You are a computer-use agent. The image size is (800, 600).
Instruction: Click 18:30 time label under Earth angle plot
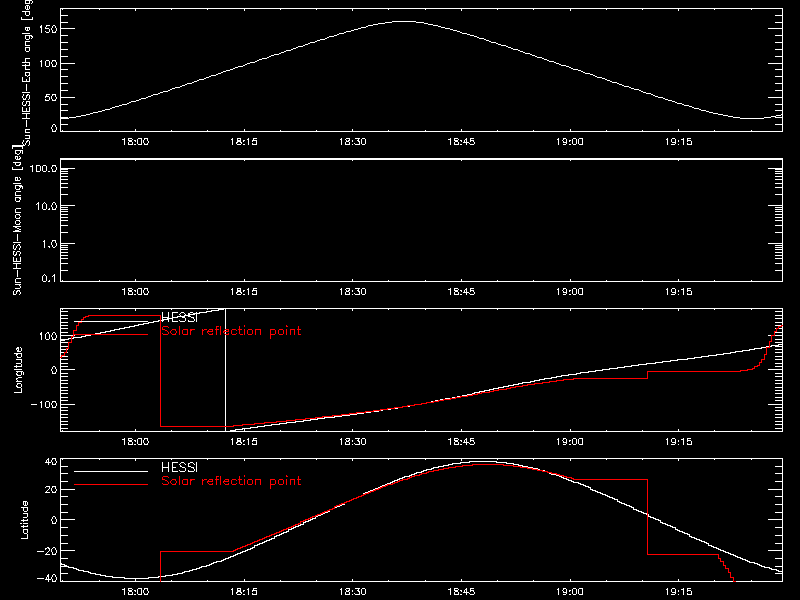tap(353, 142)
